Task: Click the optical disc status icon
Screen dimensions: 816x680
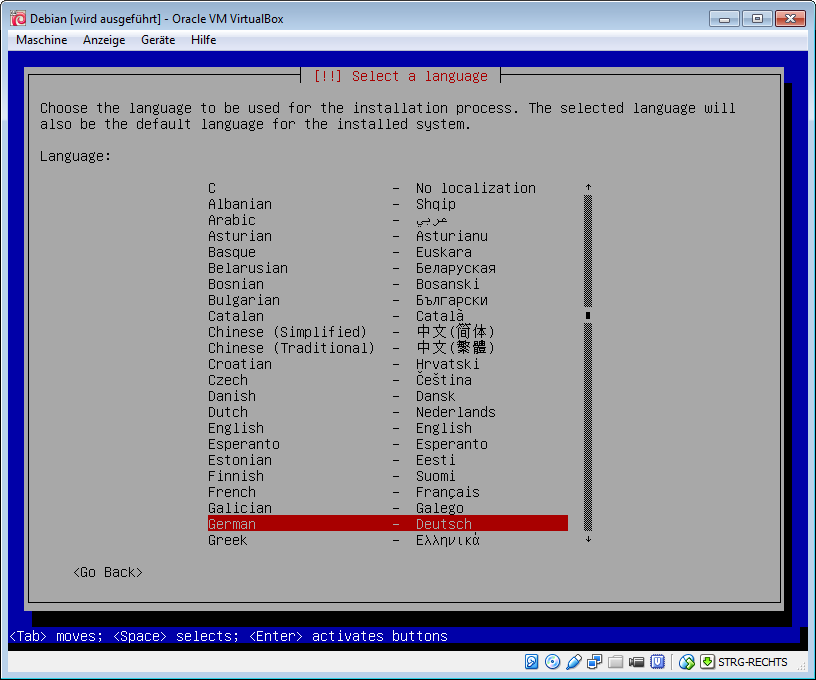Action: pos(552,662)
